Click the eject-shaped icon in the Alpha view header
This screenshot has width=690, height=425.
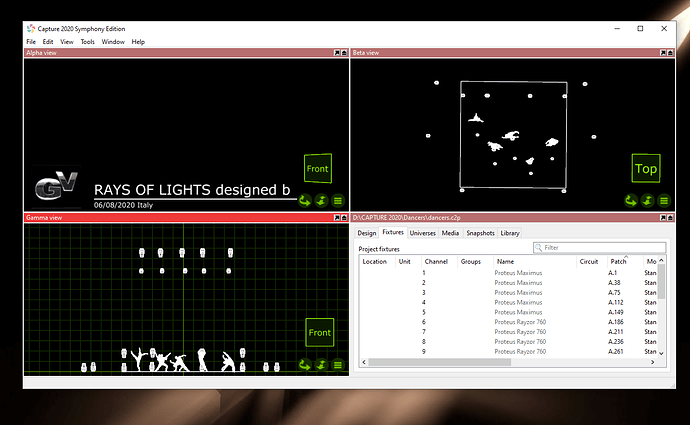click(x=344, y=53)
